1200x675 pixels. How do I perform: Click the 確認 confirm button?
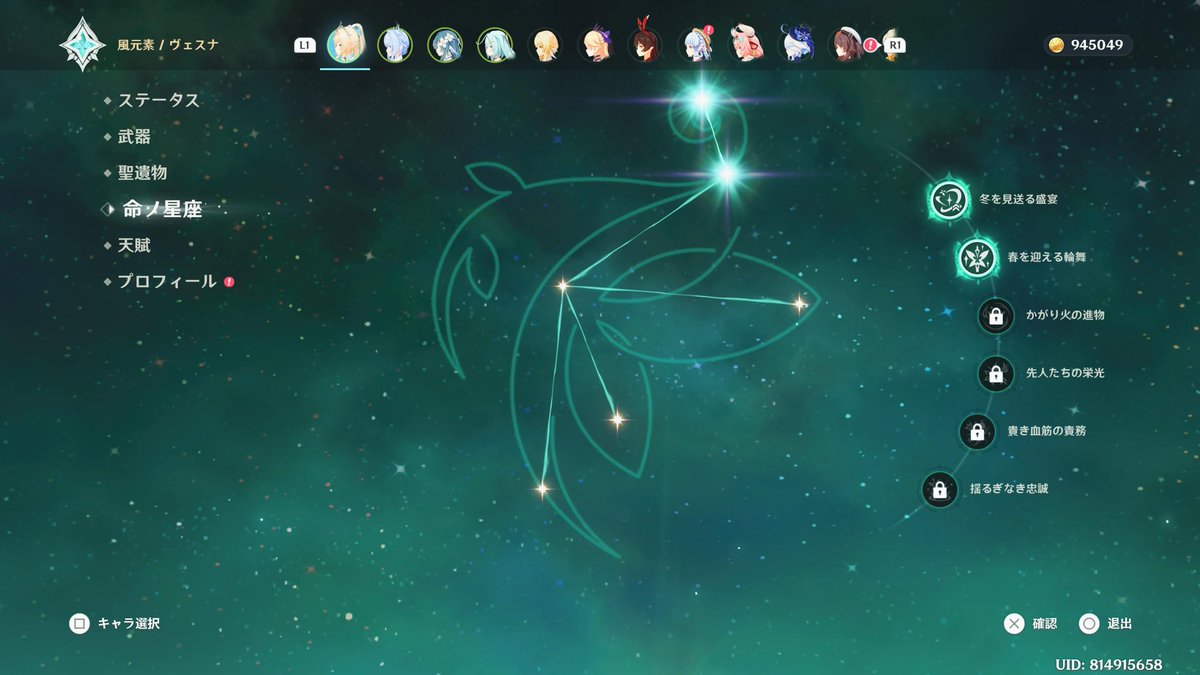[x=1030, y=624]
